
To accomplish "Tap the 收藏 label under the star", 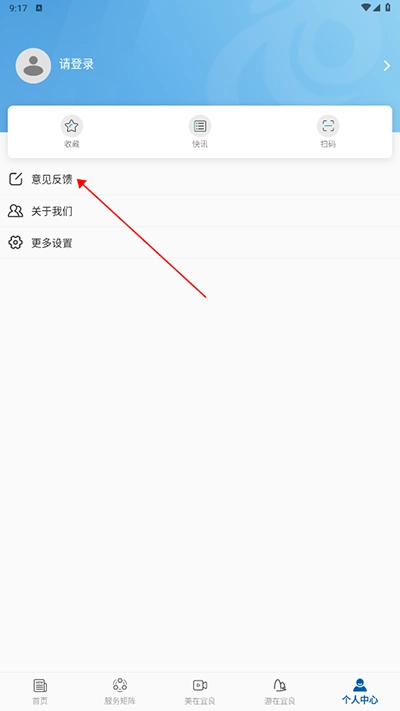I will coord(72,144).
